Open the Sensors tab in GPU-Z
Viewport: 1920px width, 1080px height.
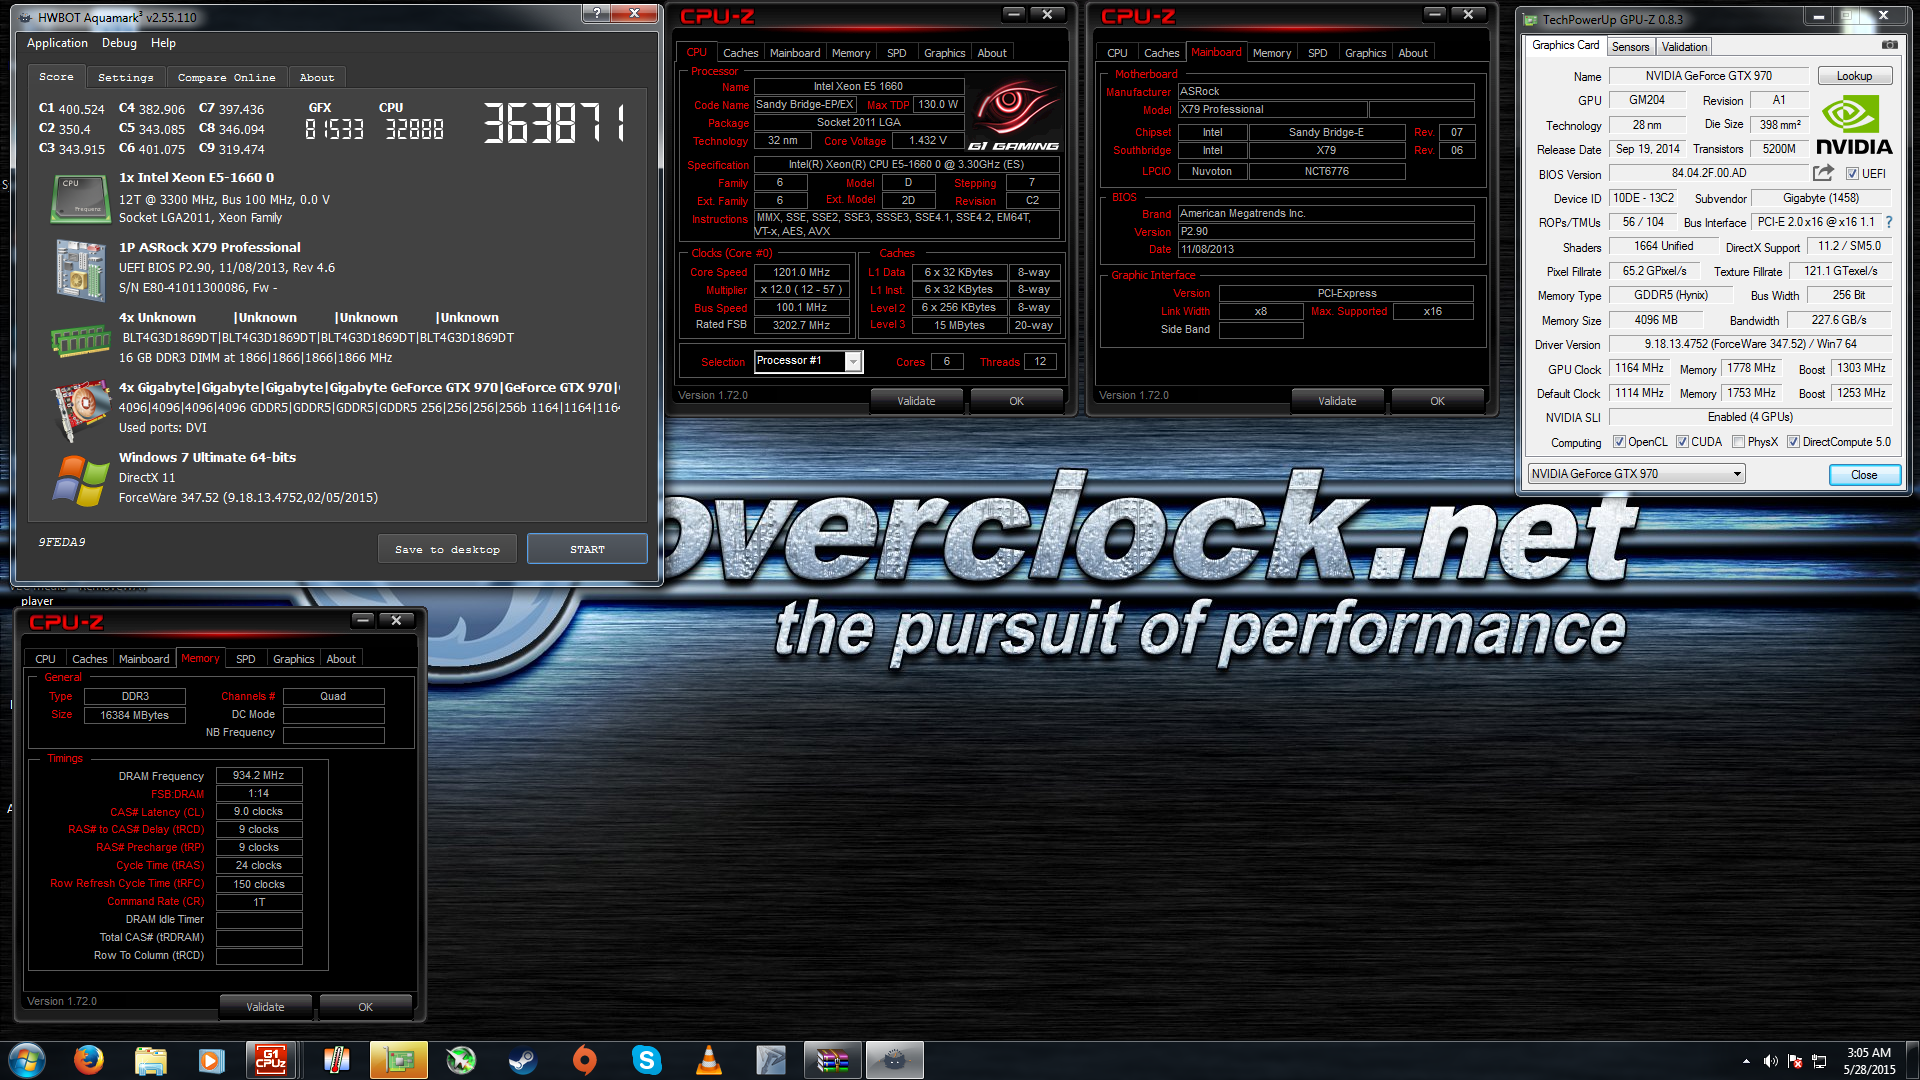pyautogui.click(x=1630, y=47)
